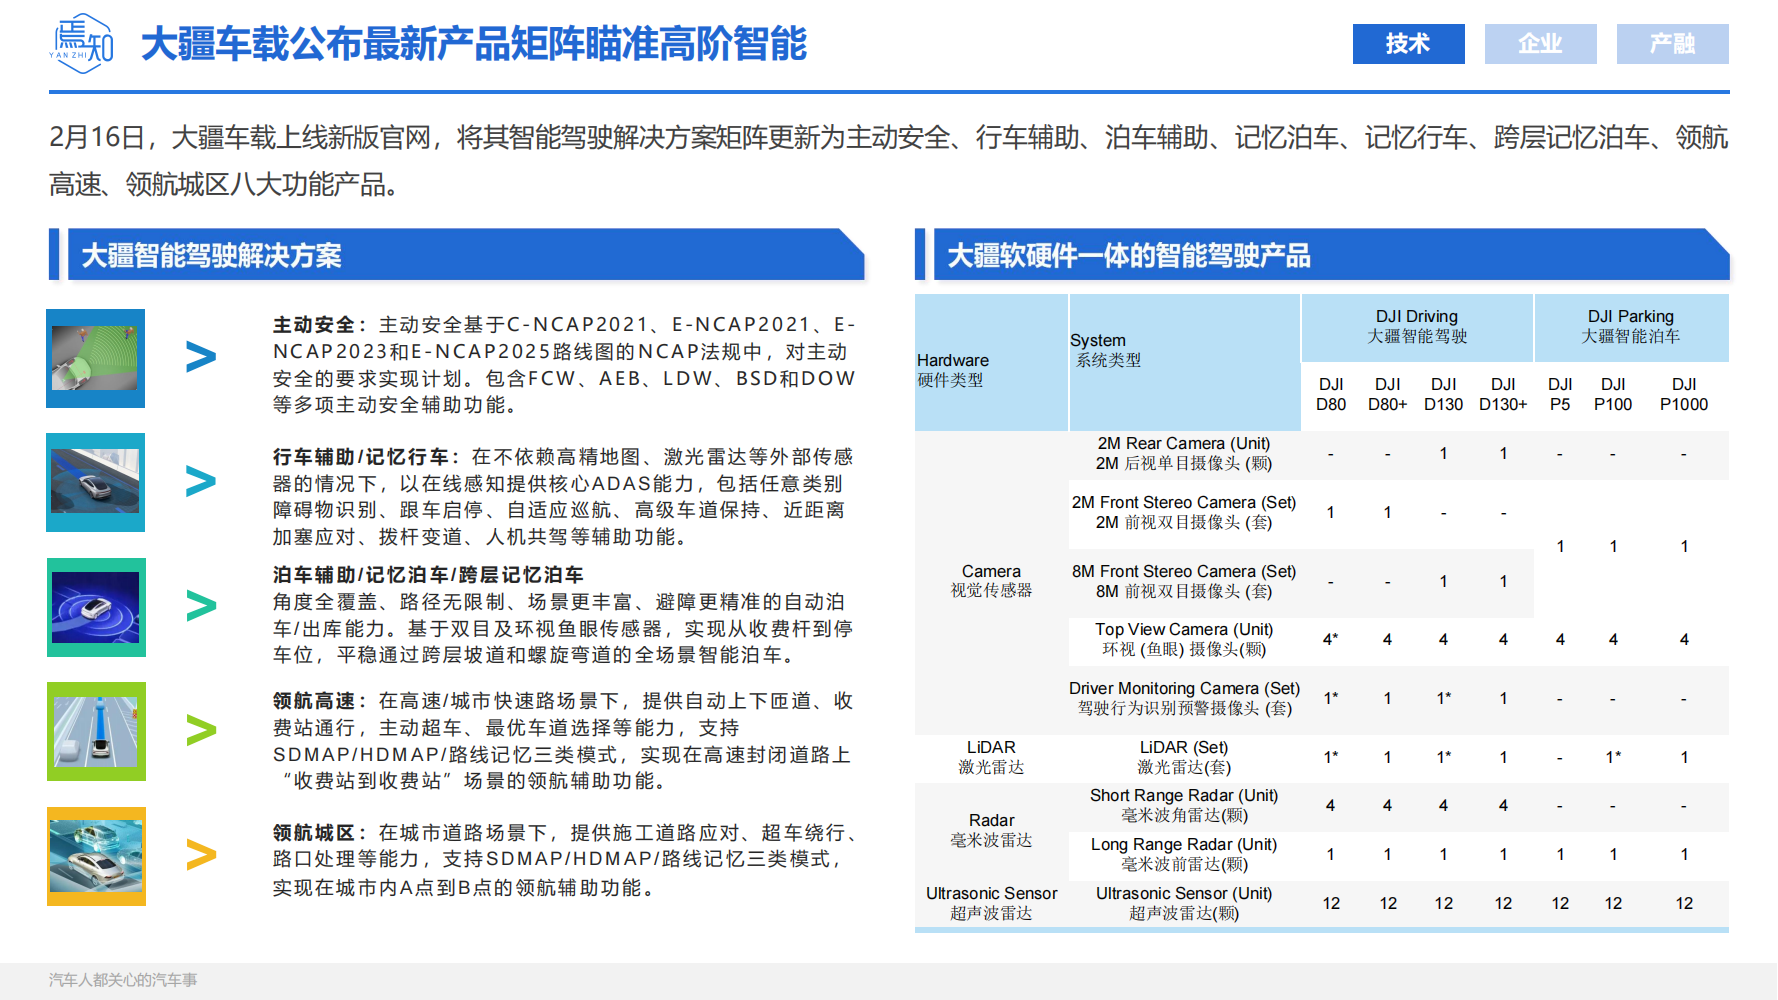
Task: Select the System 系统类型 header cell
Action: click(1185, 362)
